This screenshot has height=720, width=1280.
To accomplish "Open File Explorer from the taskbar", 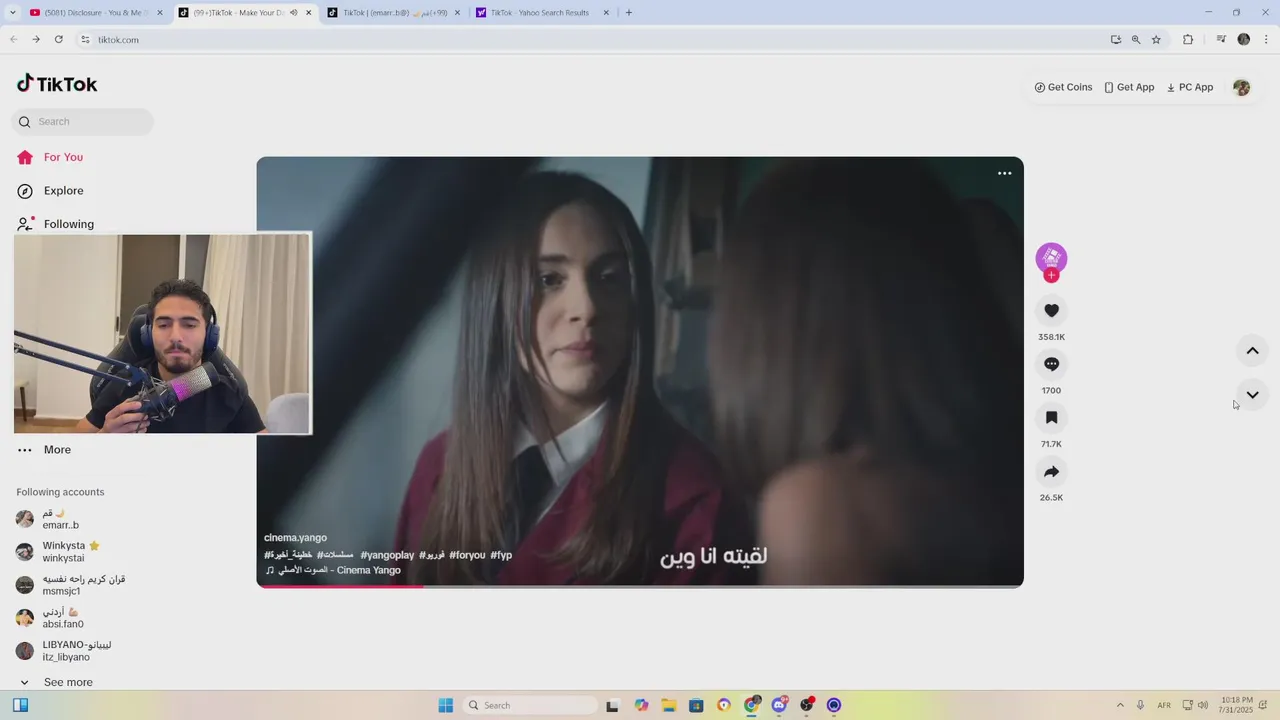I will (x=669, y=706).
